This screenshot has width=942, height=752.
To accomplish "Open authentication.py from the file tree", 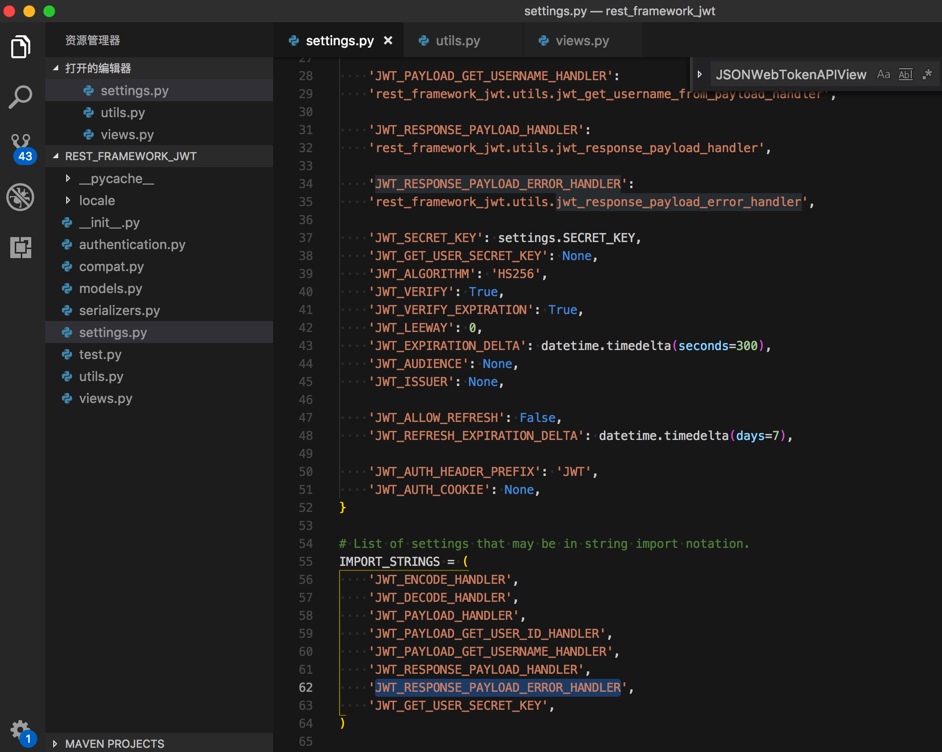I will point(132,244).
